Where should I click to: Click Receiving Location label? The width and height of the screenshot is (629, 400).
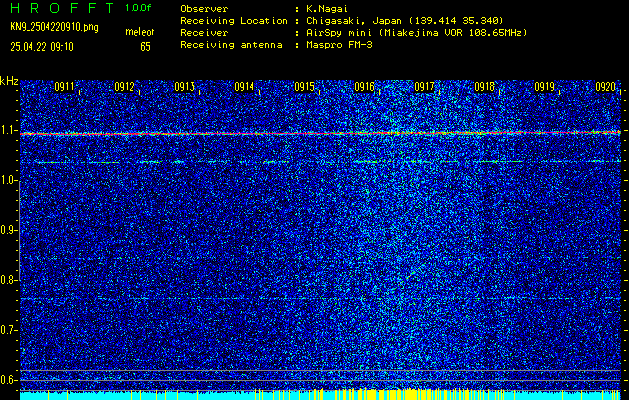coord(234,21)
